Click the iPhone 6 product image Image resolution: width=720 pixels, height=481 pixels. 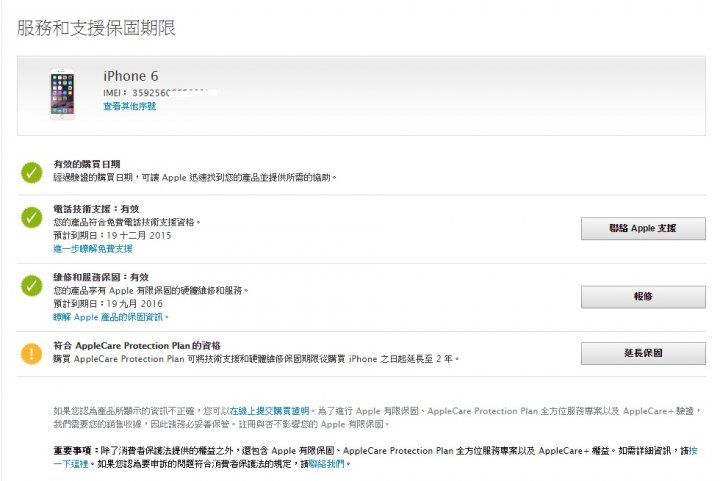tap(62, 95)
